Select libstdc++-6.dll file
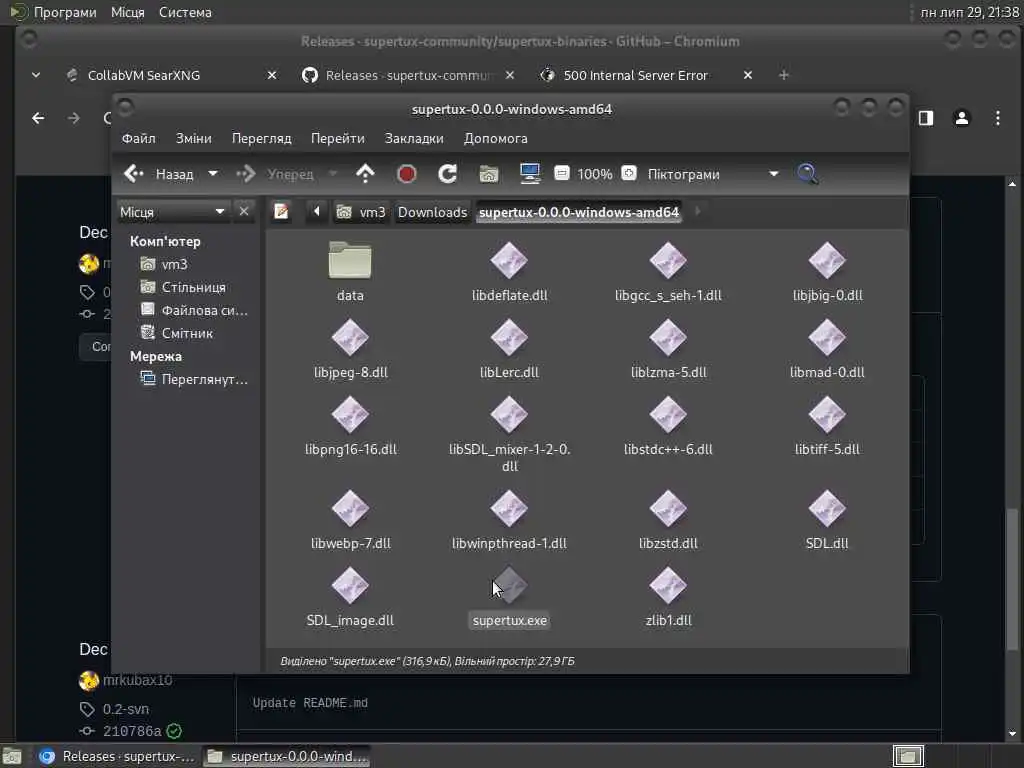Viewport: 1024px width, 768px height. [x=668, y=425]
